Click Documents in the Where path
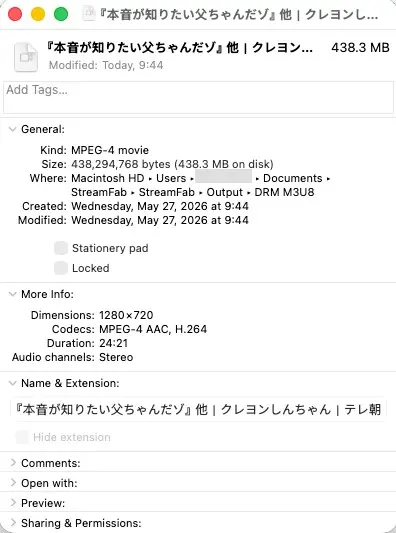The width and height of the screenshot is (396, 533). point(293,178)
